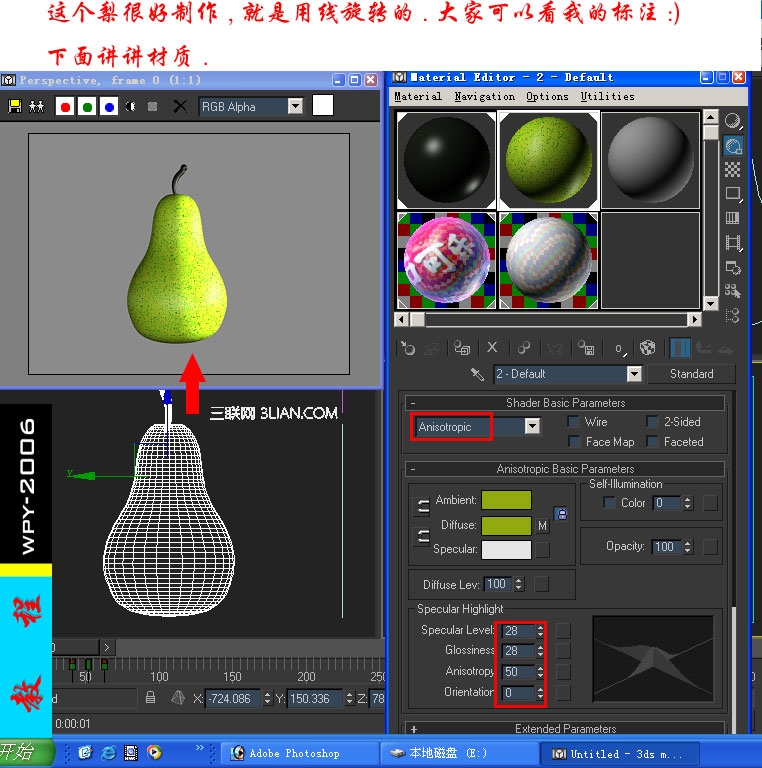
Task: Click the Put to Library icon
Action: (x=586, y=348)
